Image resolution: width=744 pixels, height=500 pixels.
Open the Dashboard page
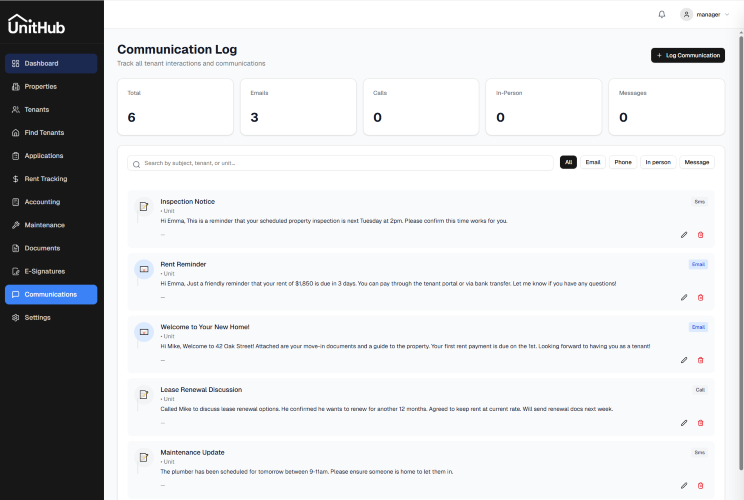click(51, 64)
